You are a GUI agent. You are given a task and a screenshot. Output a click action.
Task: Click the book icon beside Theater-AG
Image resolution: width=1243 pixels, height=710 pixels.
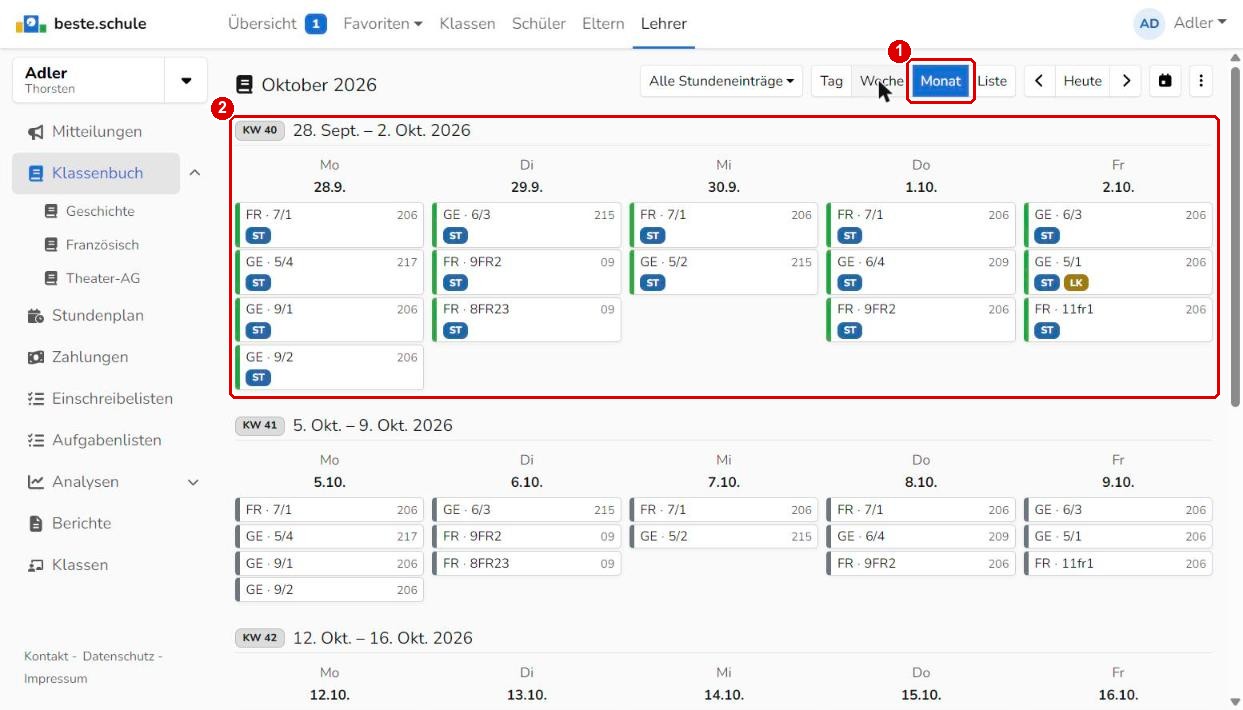(52, 278)
